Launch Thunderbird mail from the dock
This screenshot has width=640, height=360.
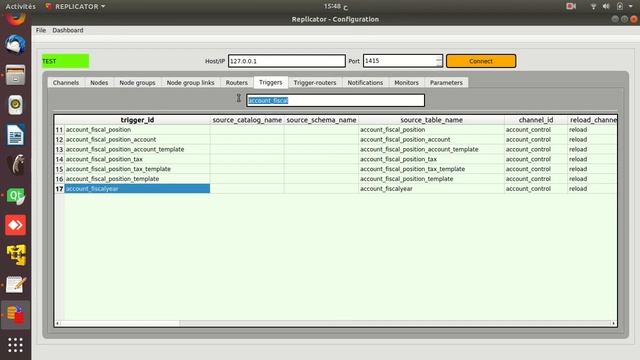[16, 44]
